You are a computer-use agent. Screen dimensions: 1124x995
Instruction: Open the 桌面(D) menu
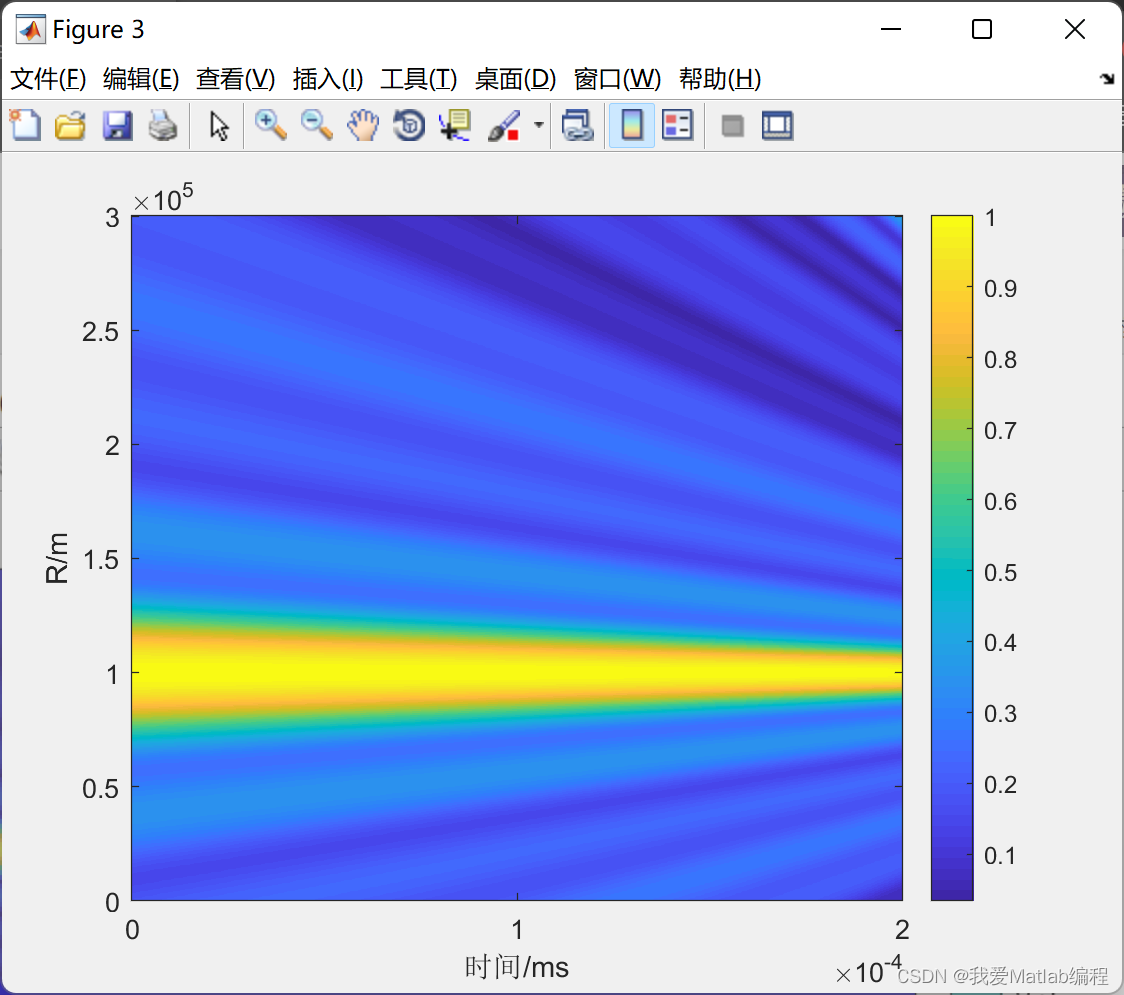pos(515,79)
